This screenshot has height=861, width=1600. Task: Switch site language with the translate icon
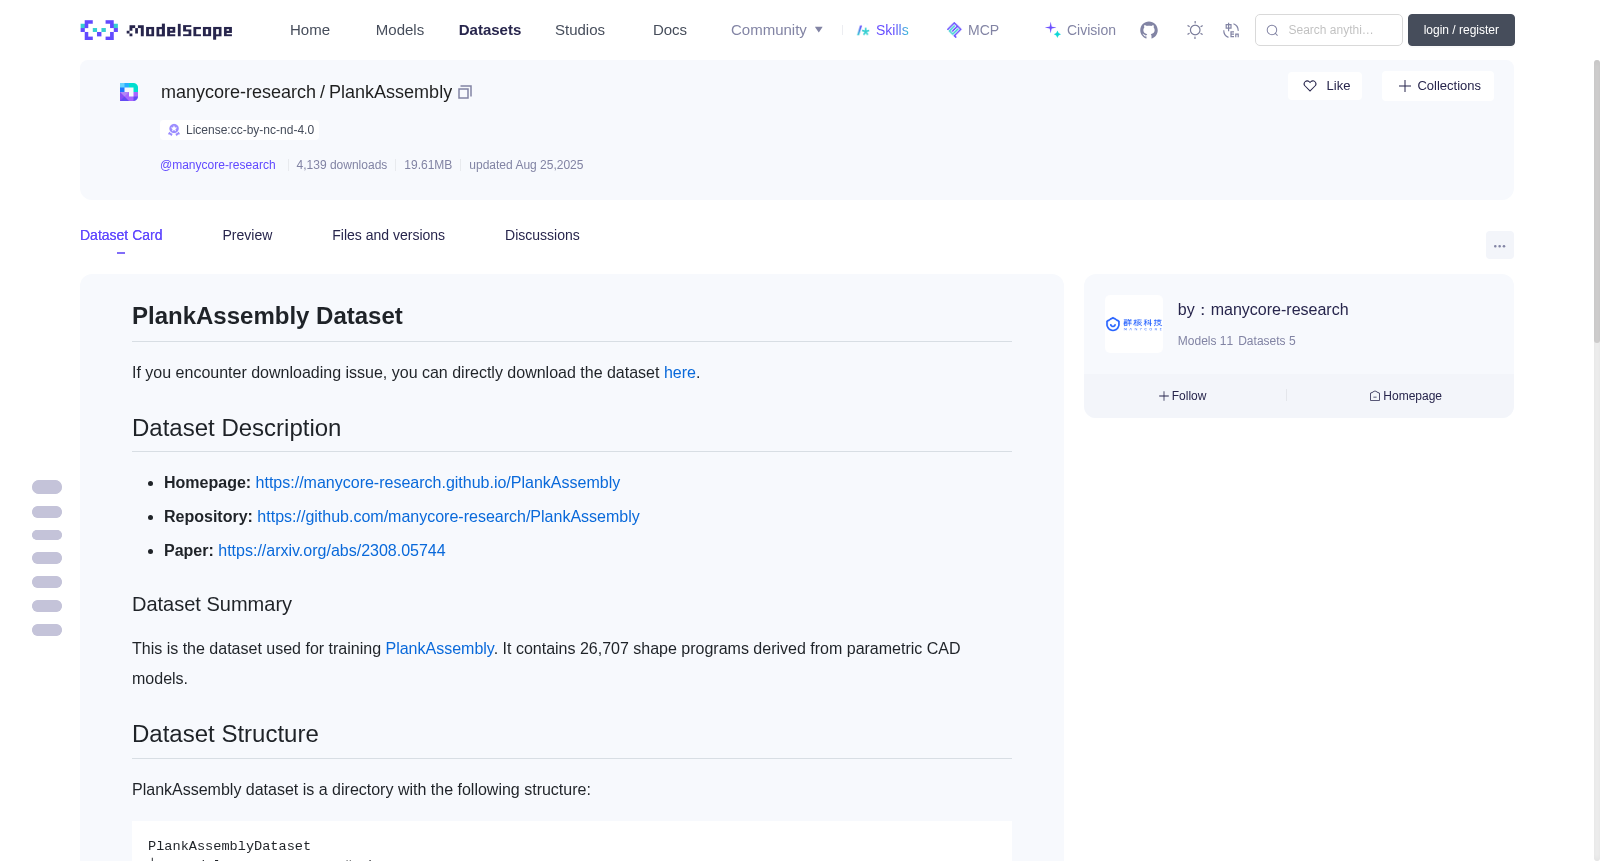(x=1231, y=30)
